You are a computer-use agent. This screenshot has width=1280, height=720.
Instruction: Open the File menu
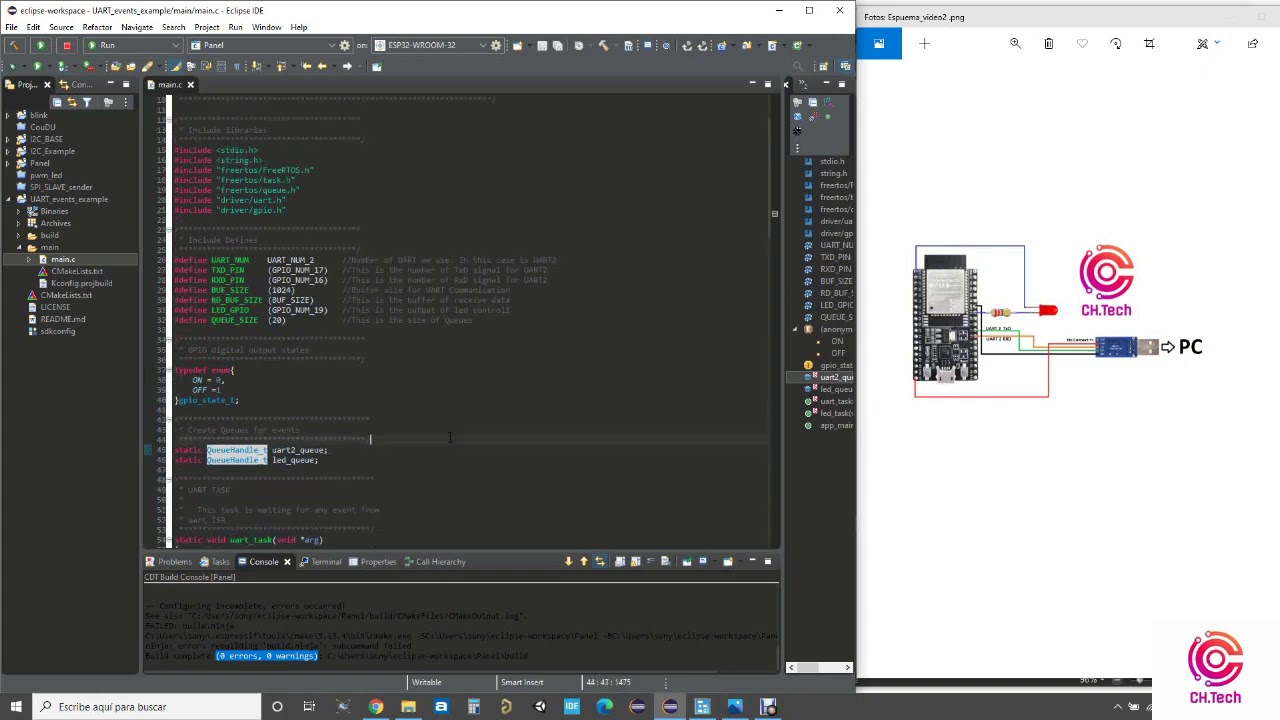point(11,27)
